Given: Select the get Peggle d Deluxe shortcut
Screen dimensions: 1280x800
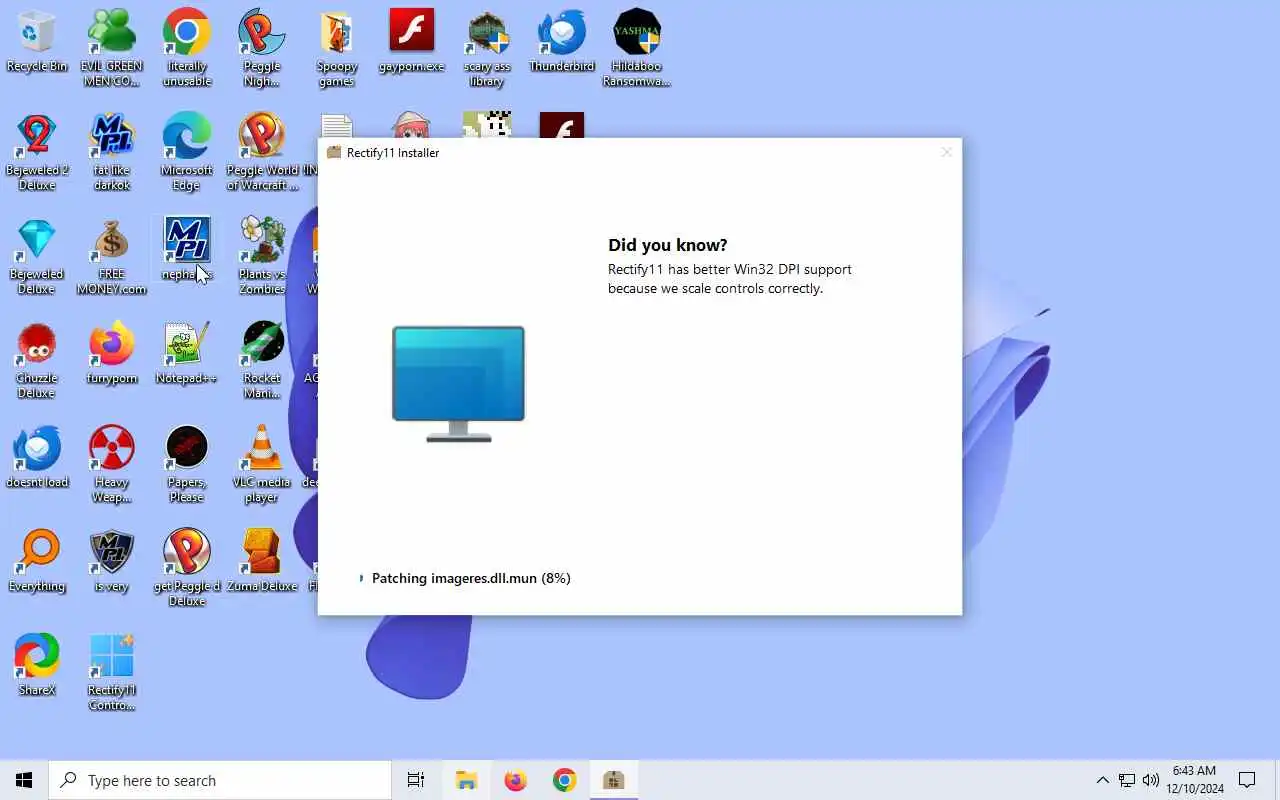Looking at the screenshot, I should pos(187,568).
